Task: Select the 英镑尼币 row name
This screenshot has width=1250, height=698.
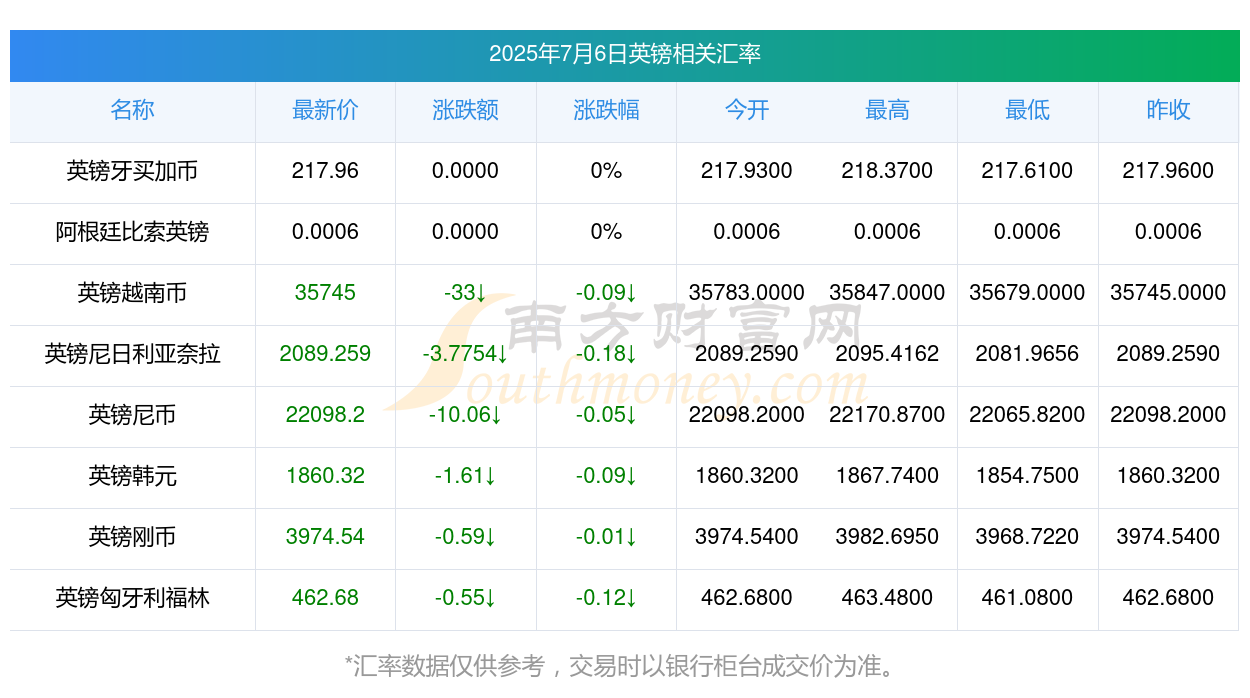Action: (x=132, y=415)
